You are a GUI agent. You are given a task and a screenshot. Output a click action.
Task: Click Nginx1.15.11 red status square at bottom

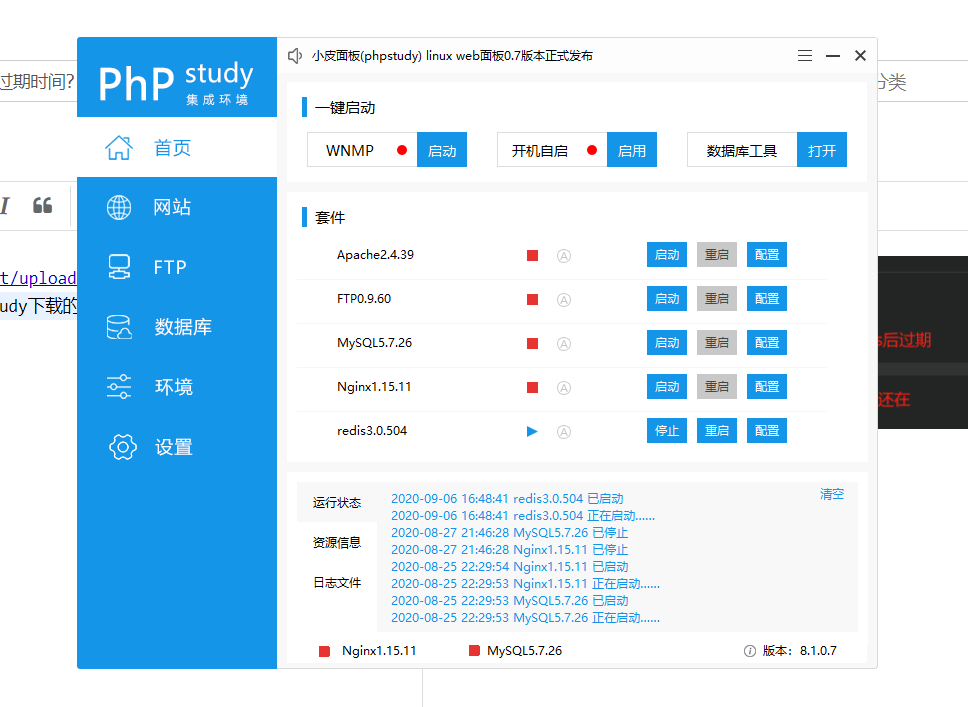[x=324, y=651]
